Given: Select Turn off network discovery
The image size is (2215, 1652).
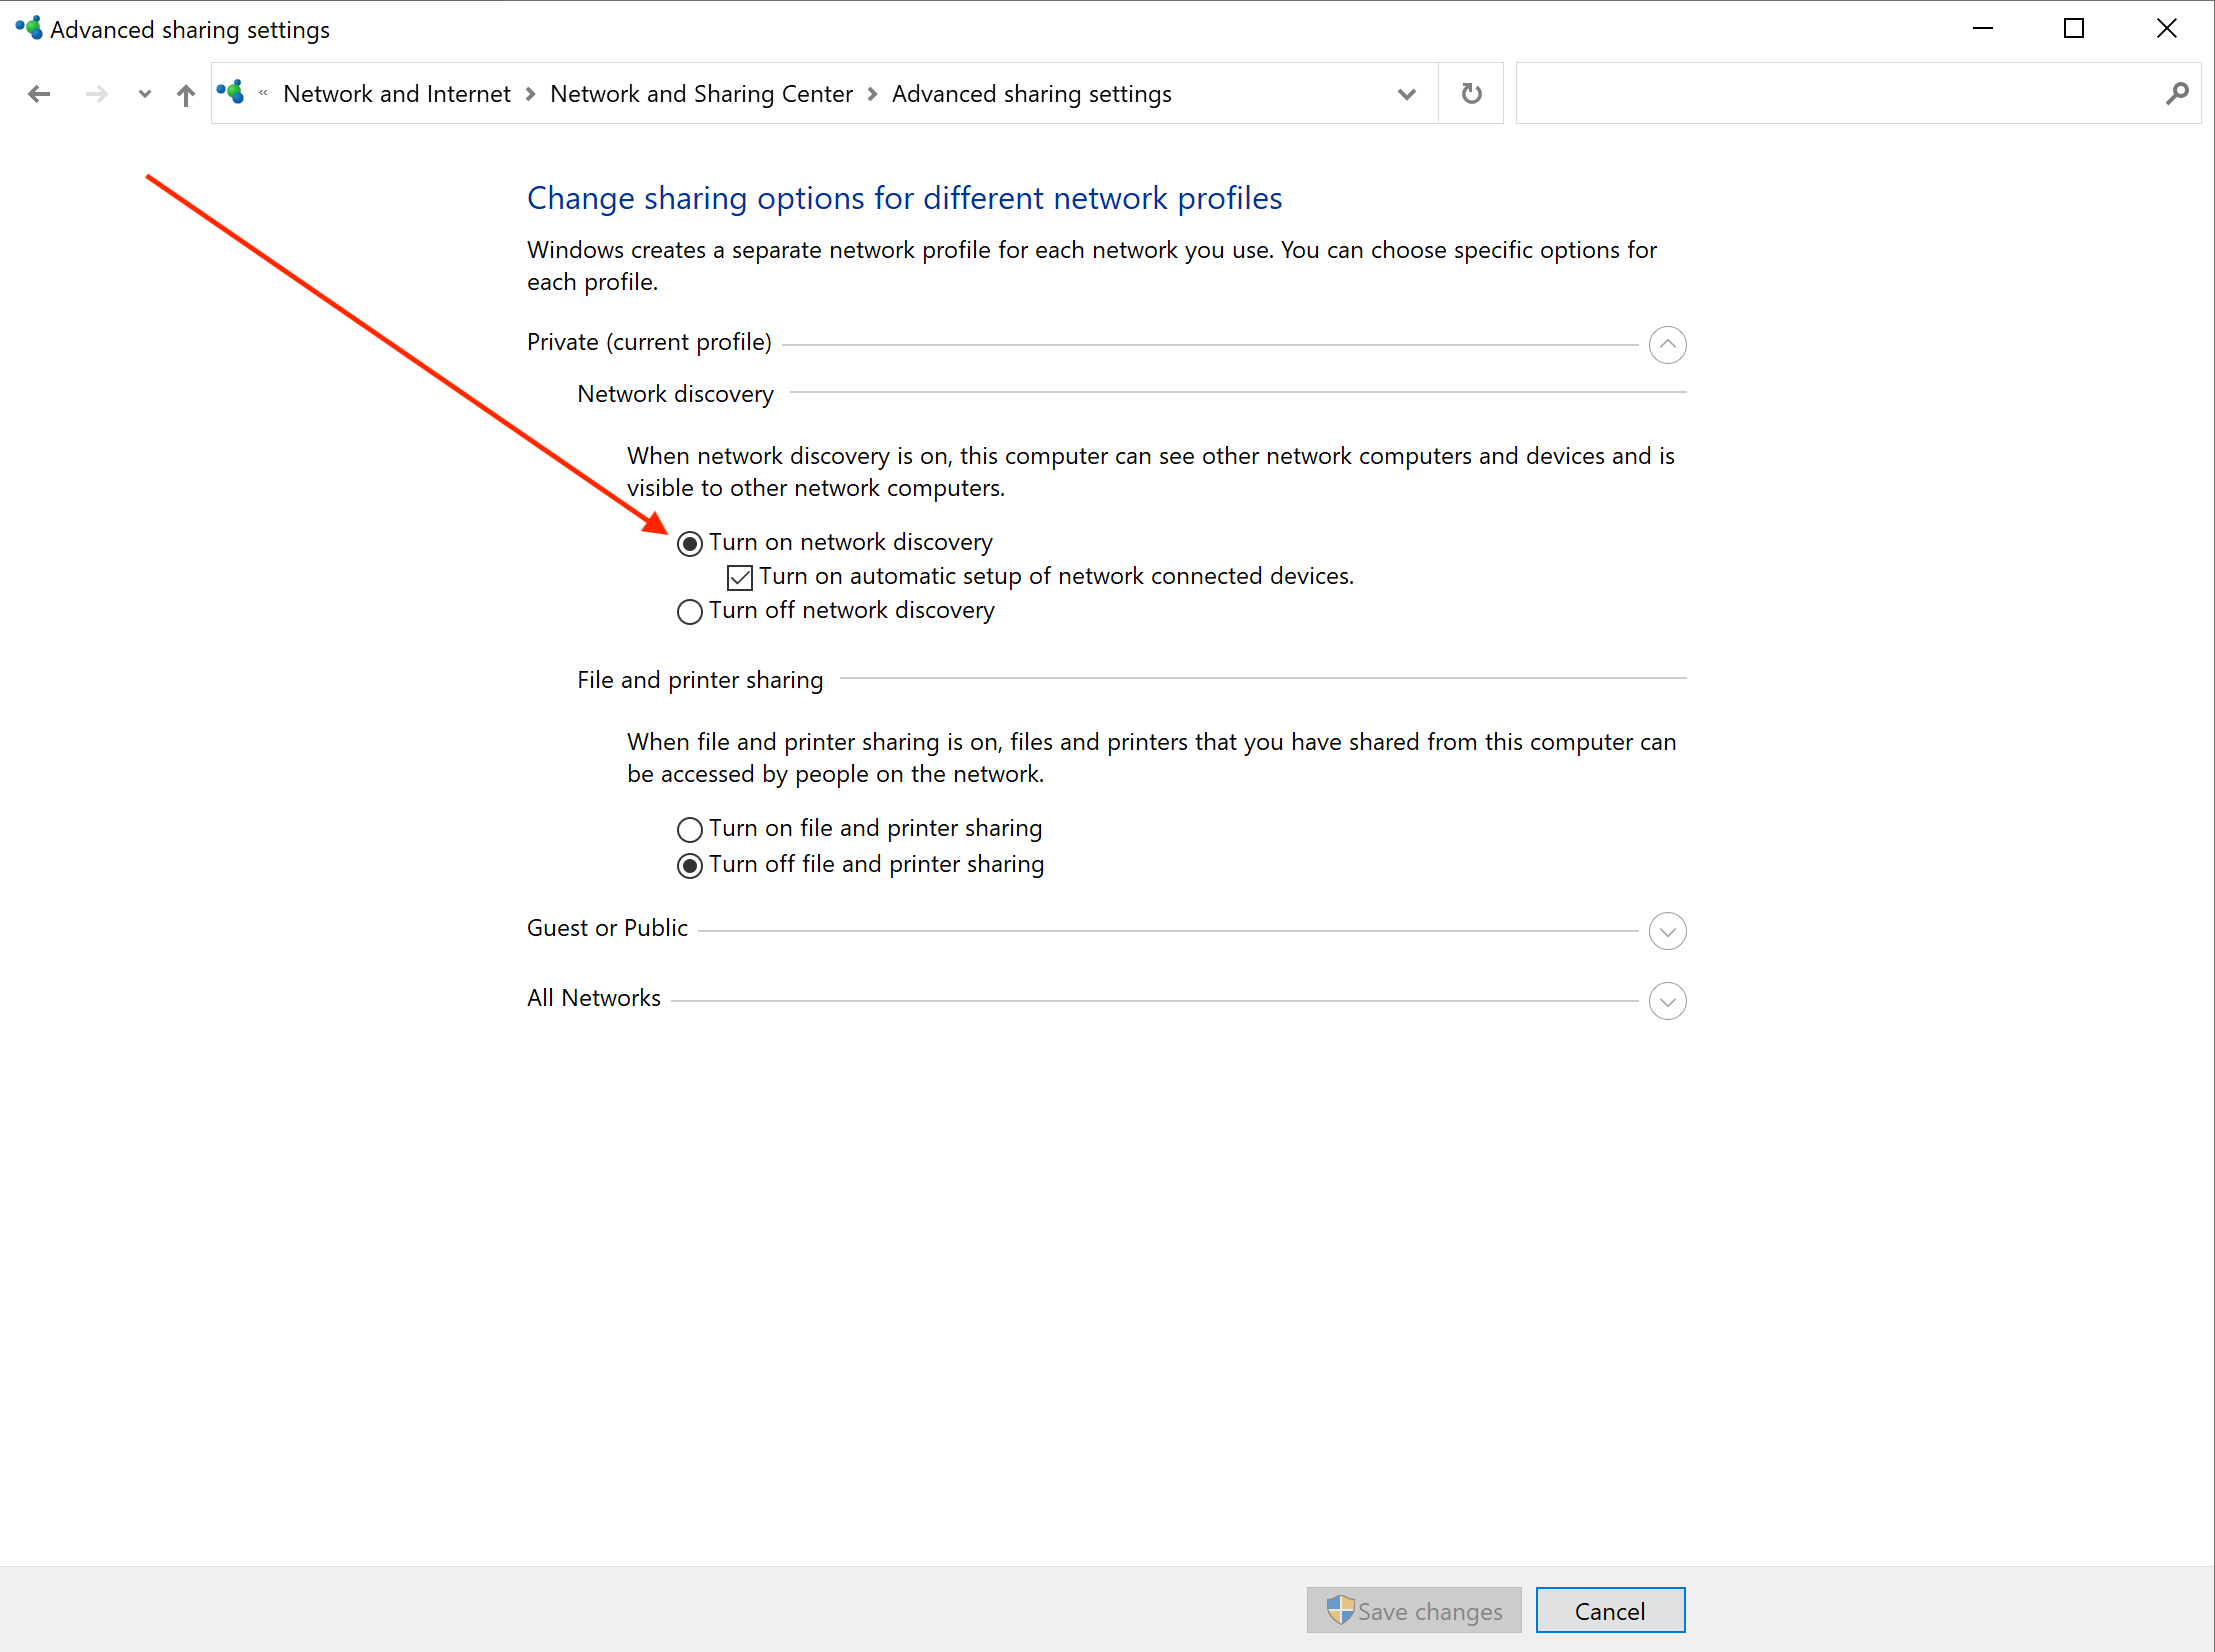Looking at the screenshot, I should pyautogui.click(x=690, y=611).
